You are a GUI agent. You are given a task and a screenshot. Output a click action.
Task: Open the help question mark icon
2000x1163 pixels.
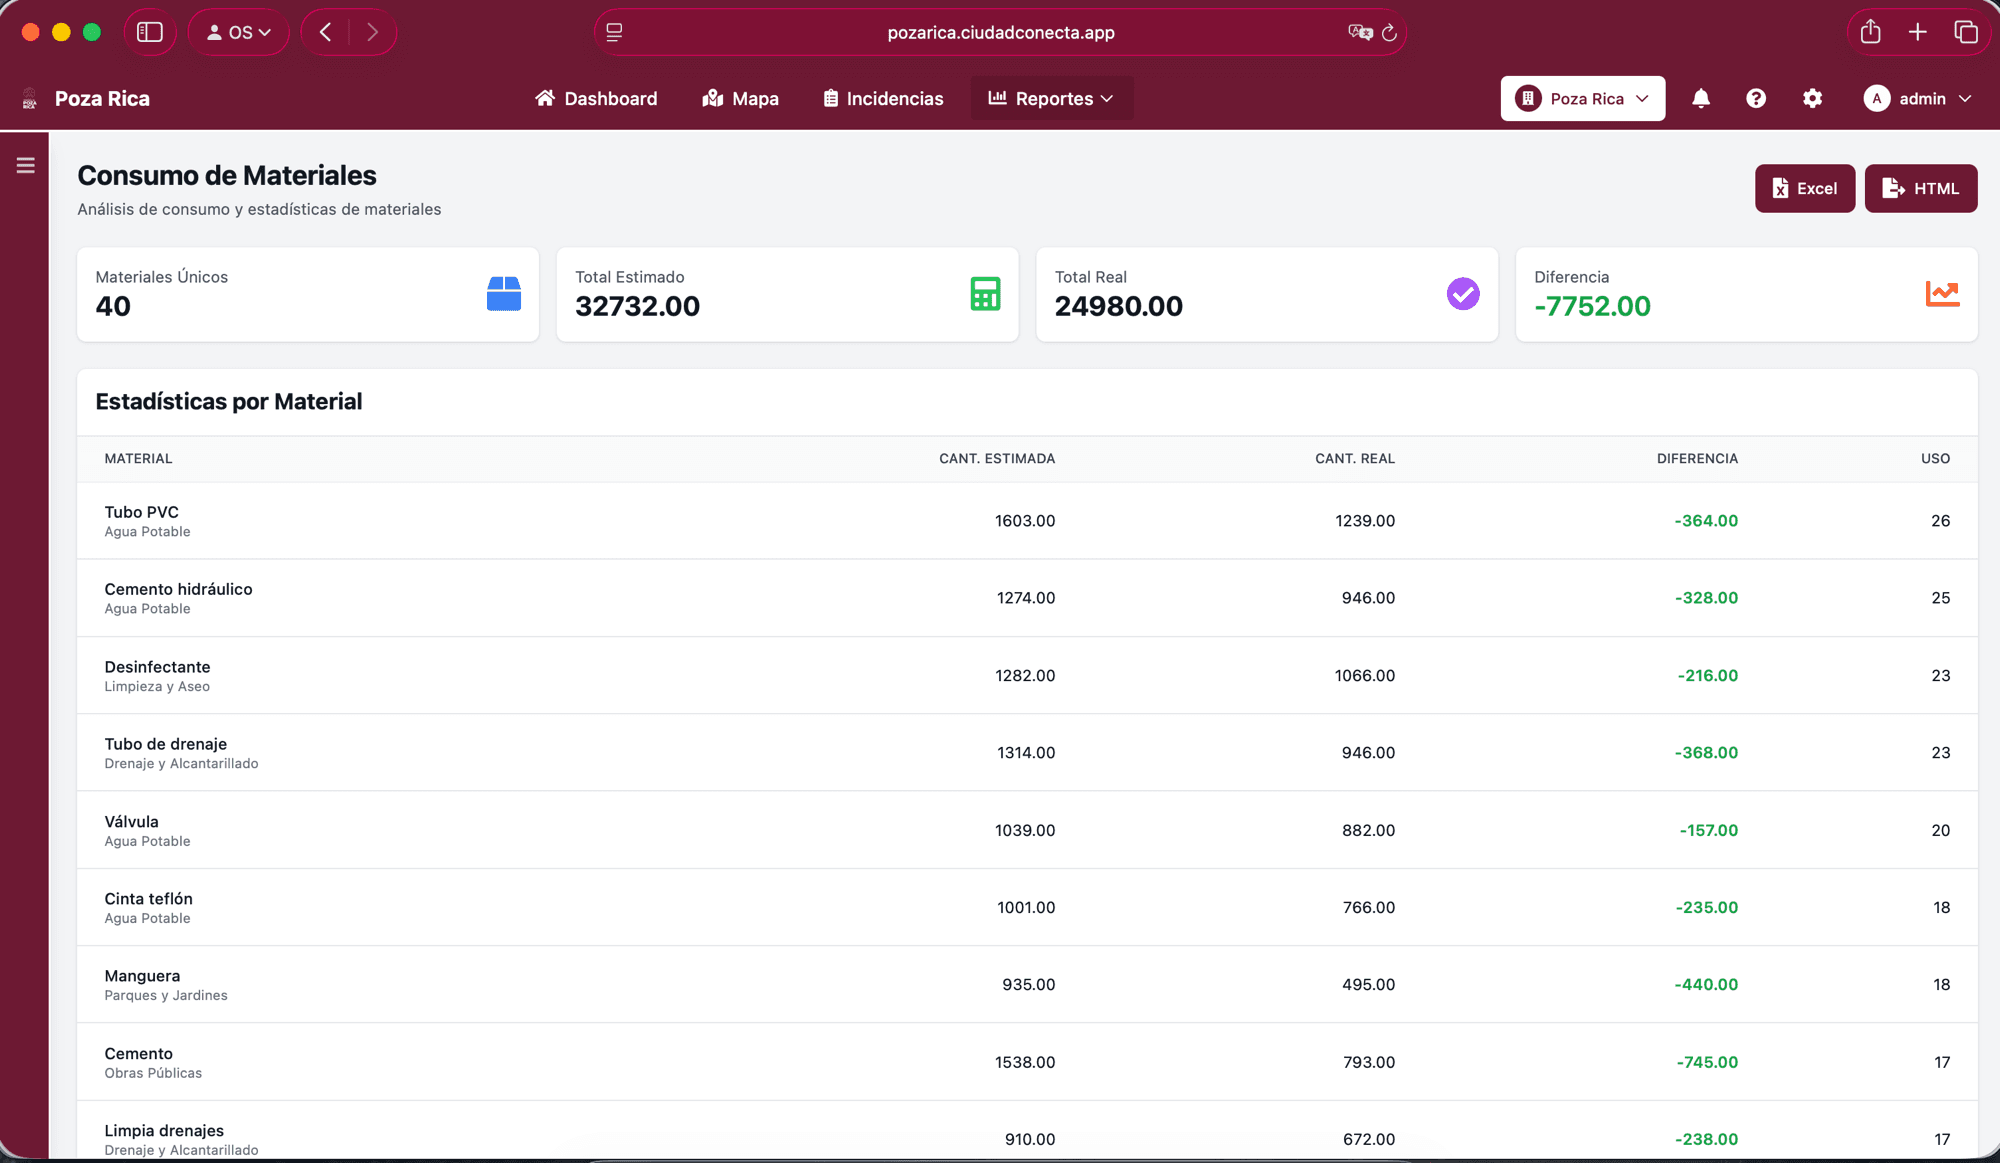(x=1756, y=98)
